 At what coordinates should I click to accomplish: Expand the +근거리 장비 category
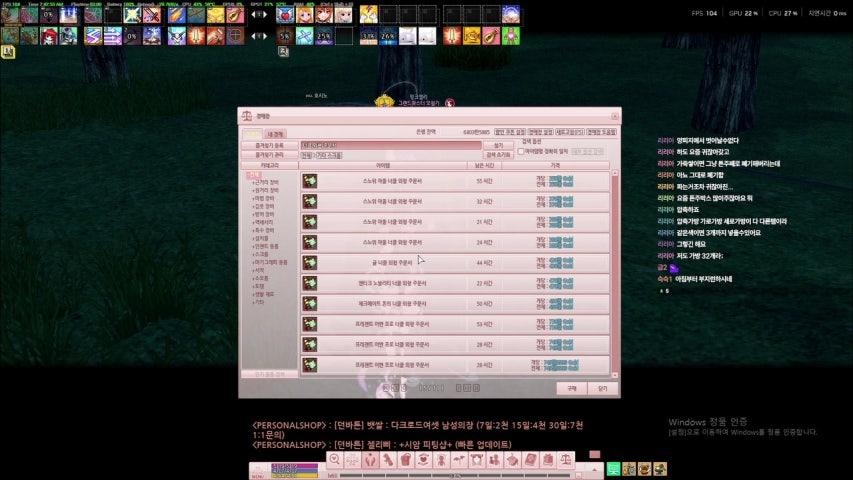click(266, 183)
